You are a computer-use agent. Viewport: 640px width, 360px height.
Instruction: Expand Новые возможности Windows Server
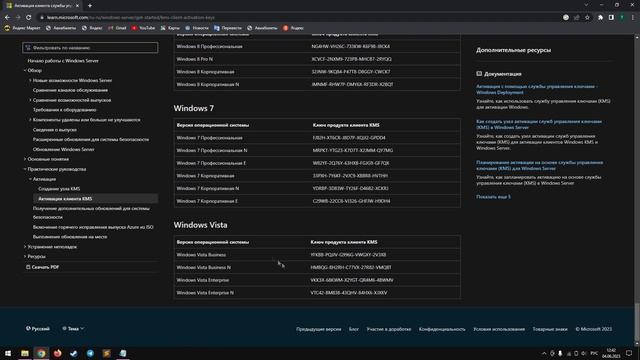point(30,80)
